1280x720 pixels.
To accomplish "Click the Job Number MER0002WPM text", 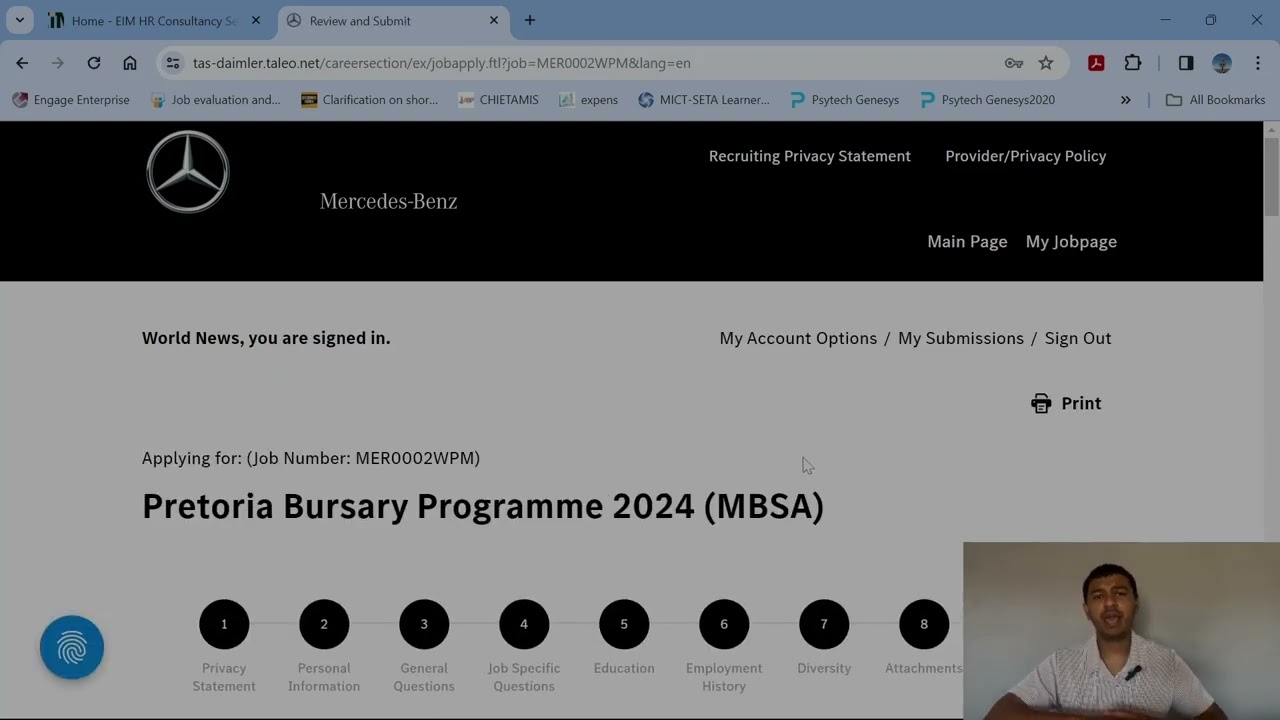I will [x=364, y=458].
